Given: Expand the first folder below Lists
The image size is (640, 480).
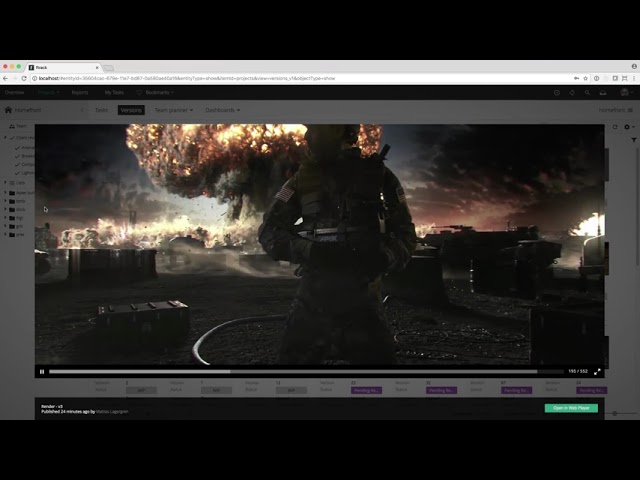Looking at the screenshot, I should point(5,192).
